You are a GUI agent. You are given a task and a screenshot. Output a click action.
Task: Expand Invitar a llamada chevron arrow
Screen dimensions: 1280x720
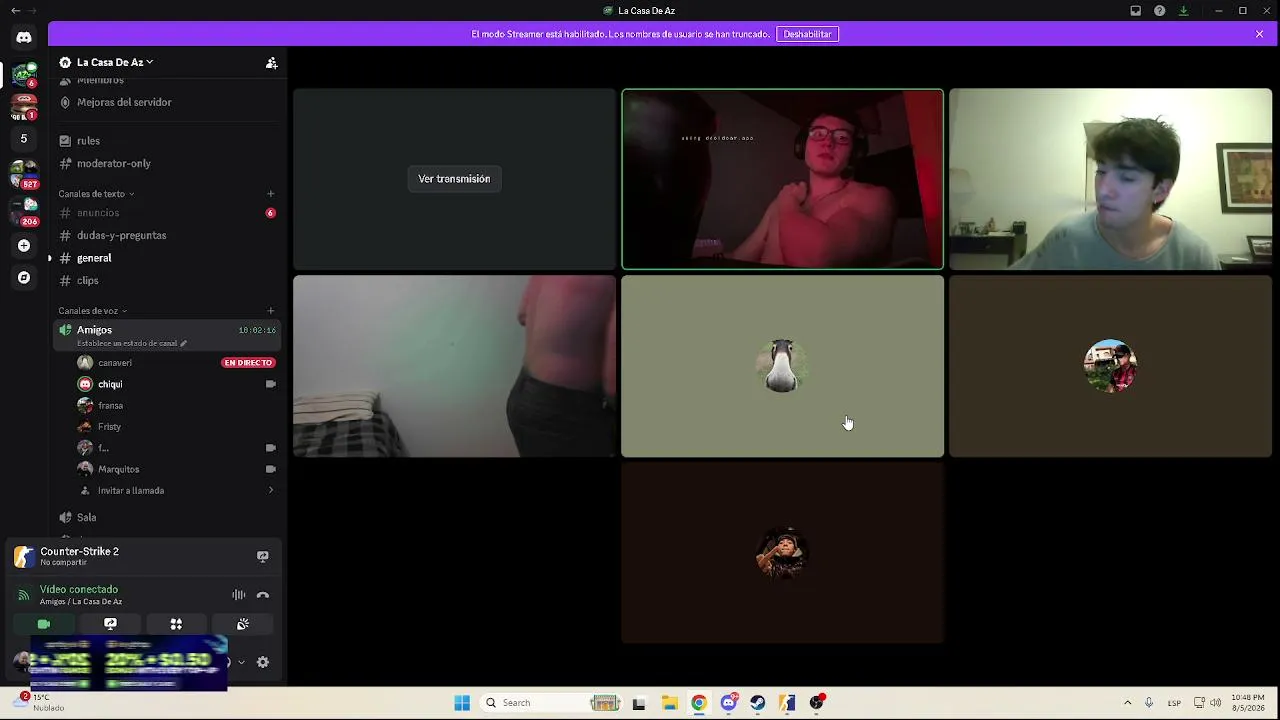(271, 491)
